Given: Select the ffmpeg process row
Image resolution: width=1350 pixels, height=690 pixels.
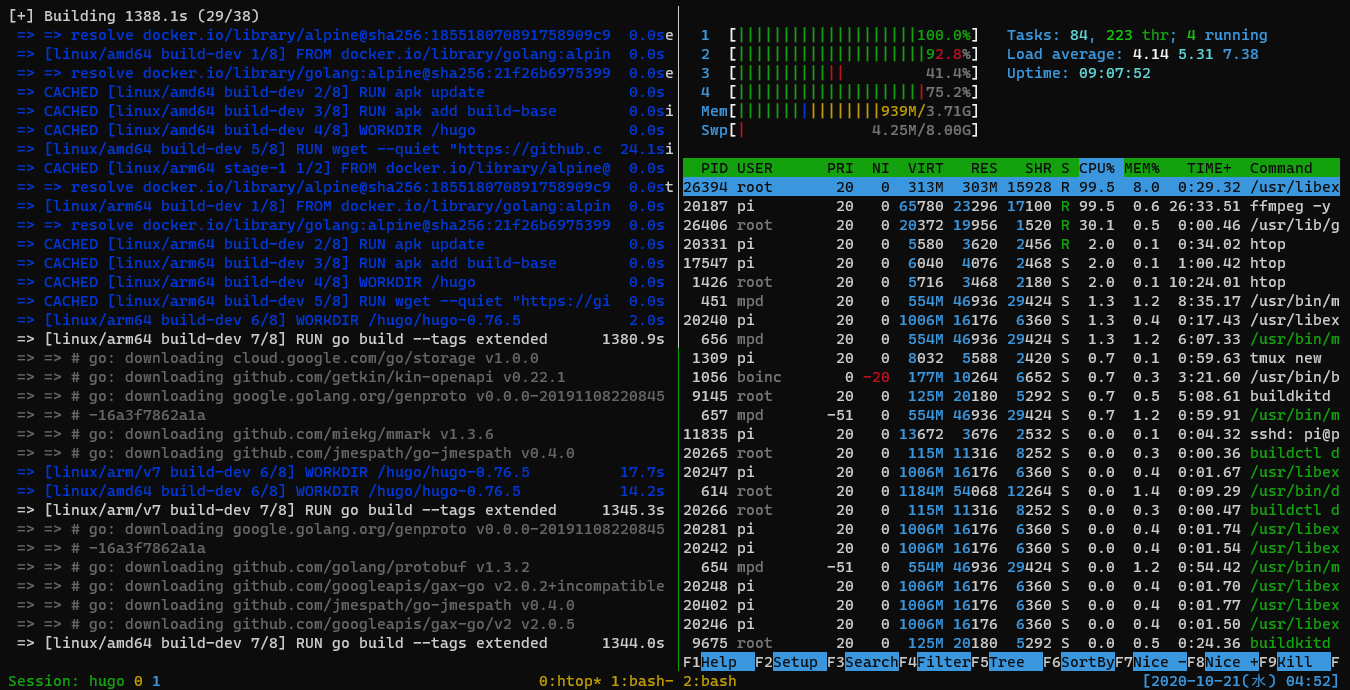Looking at the screenshot, I should point(1000,205).
